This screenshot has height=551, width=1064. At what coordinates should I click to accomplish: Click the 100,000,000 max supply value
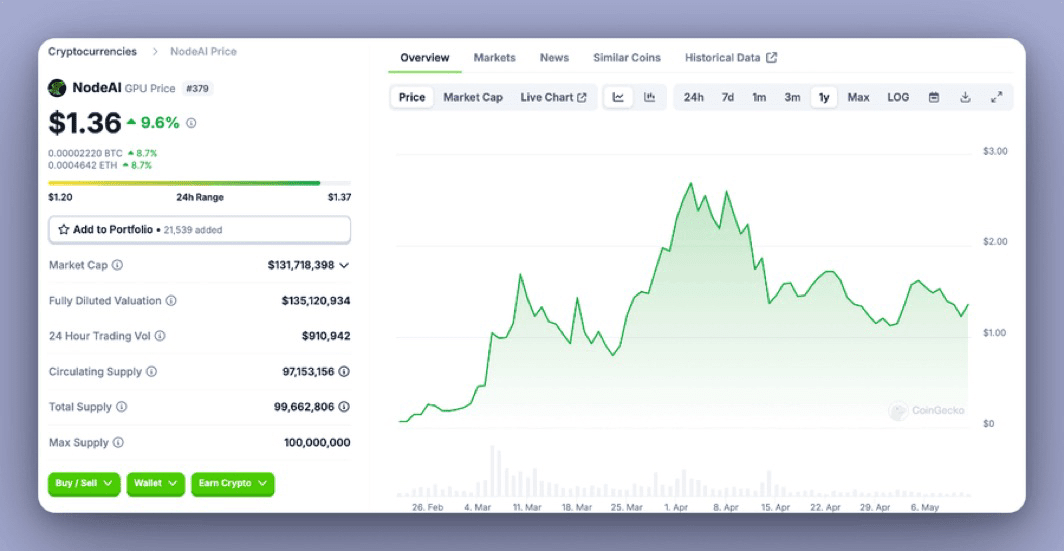tap(318, 442)
